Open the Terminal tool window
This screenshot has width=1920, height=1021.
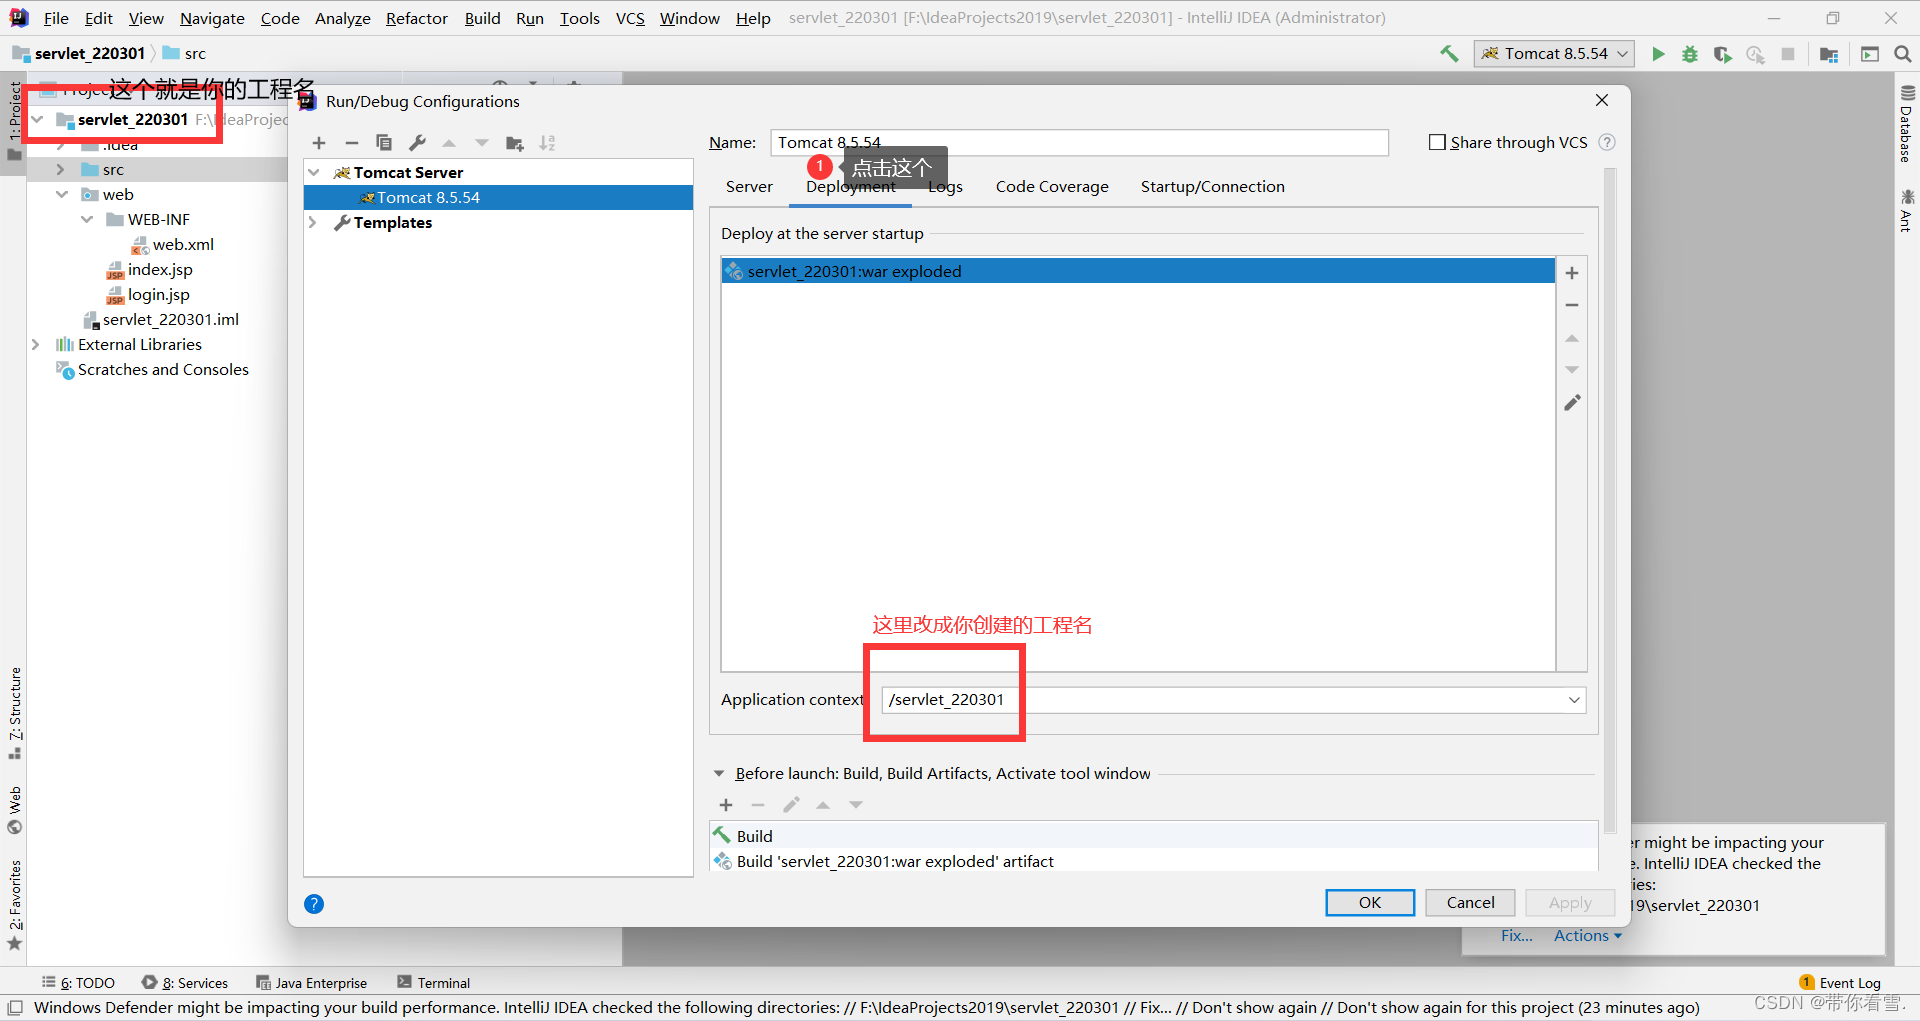tap(434, 983)
